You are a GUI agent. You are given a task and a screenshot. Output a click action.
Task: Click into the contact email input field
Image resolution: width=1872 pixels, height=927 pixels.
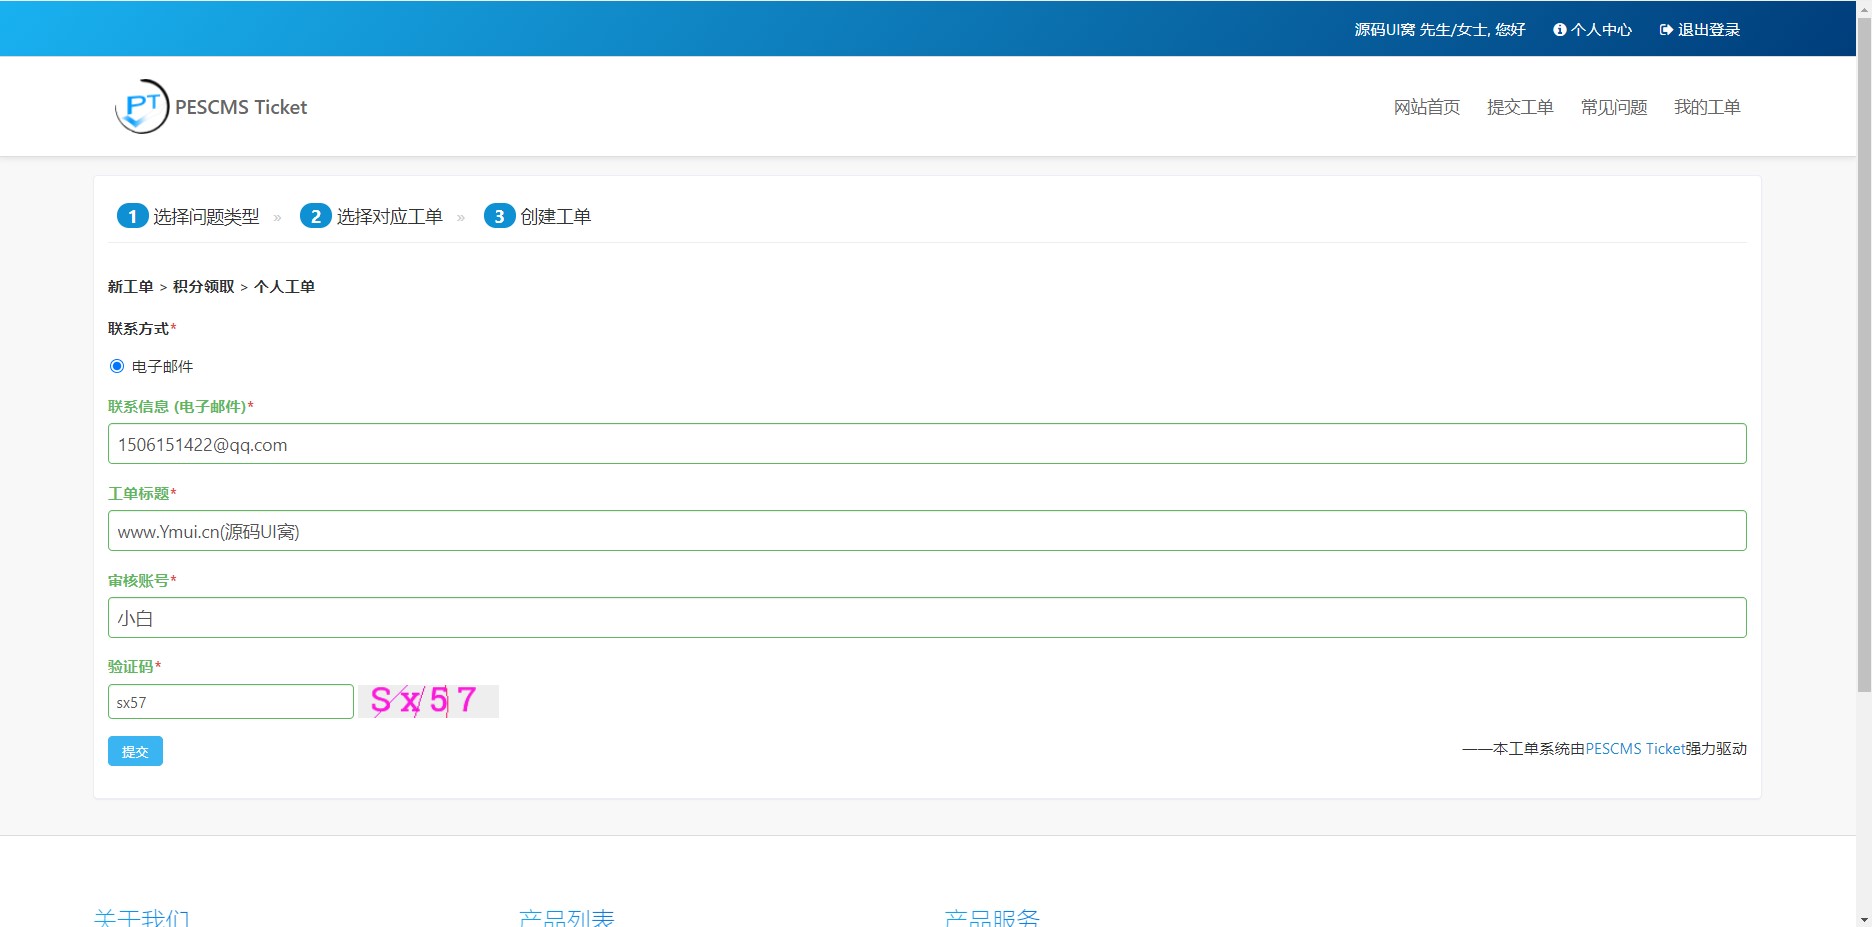(926, 444)
